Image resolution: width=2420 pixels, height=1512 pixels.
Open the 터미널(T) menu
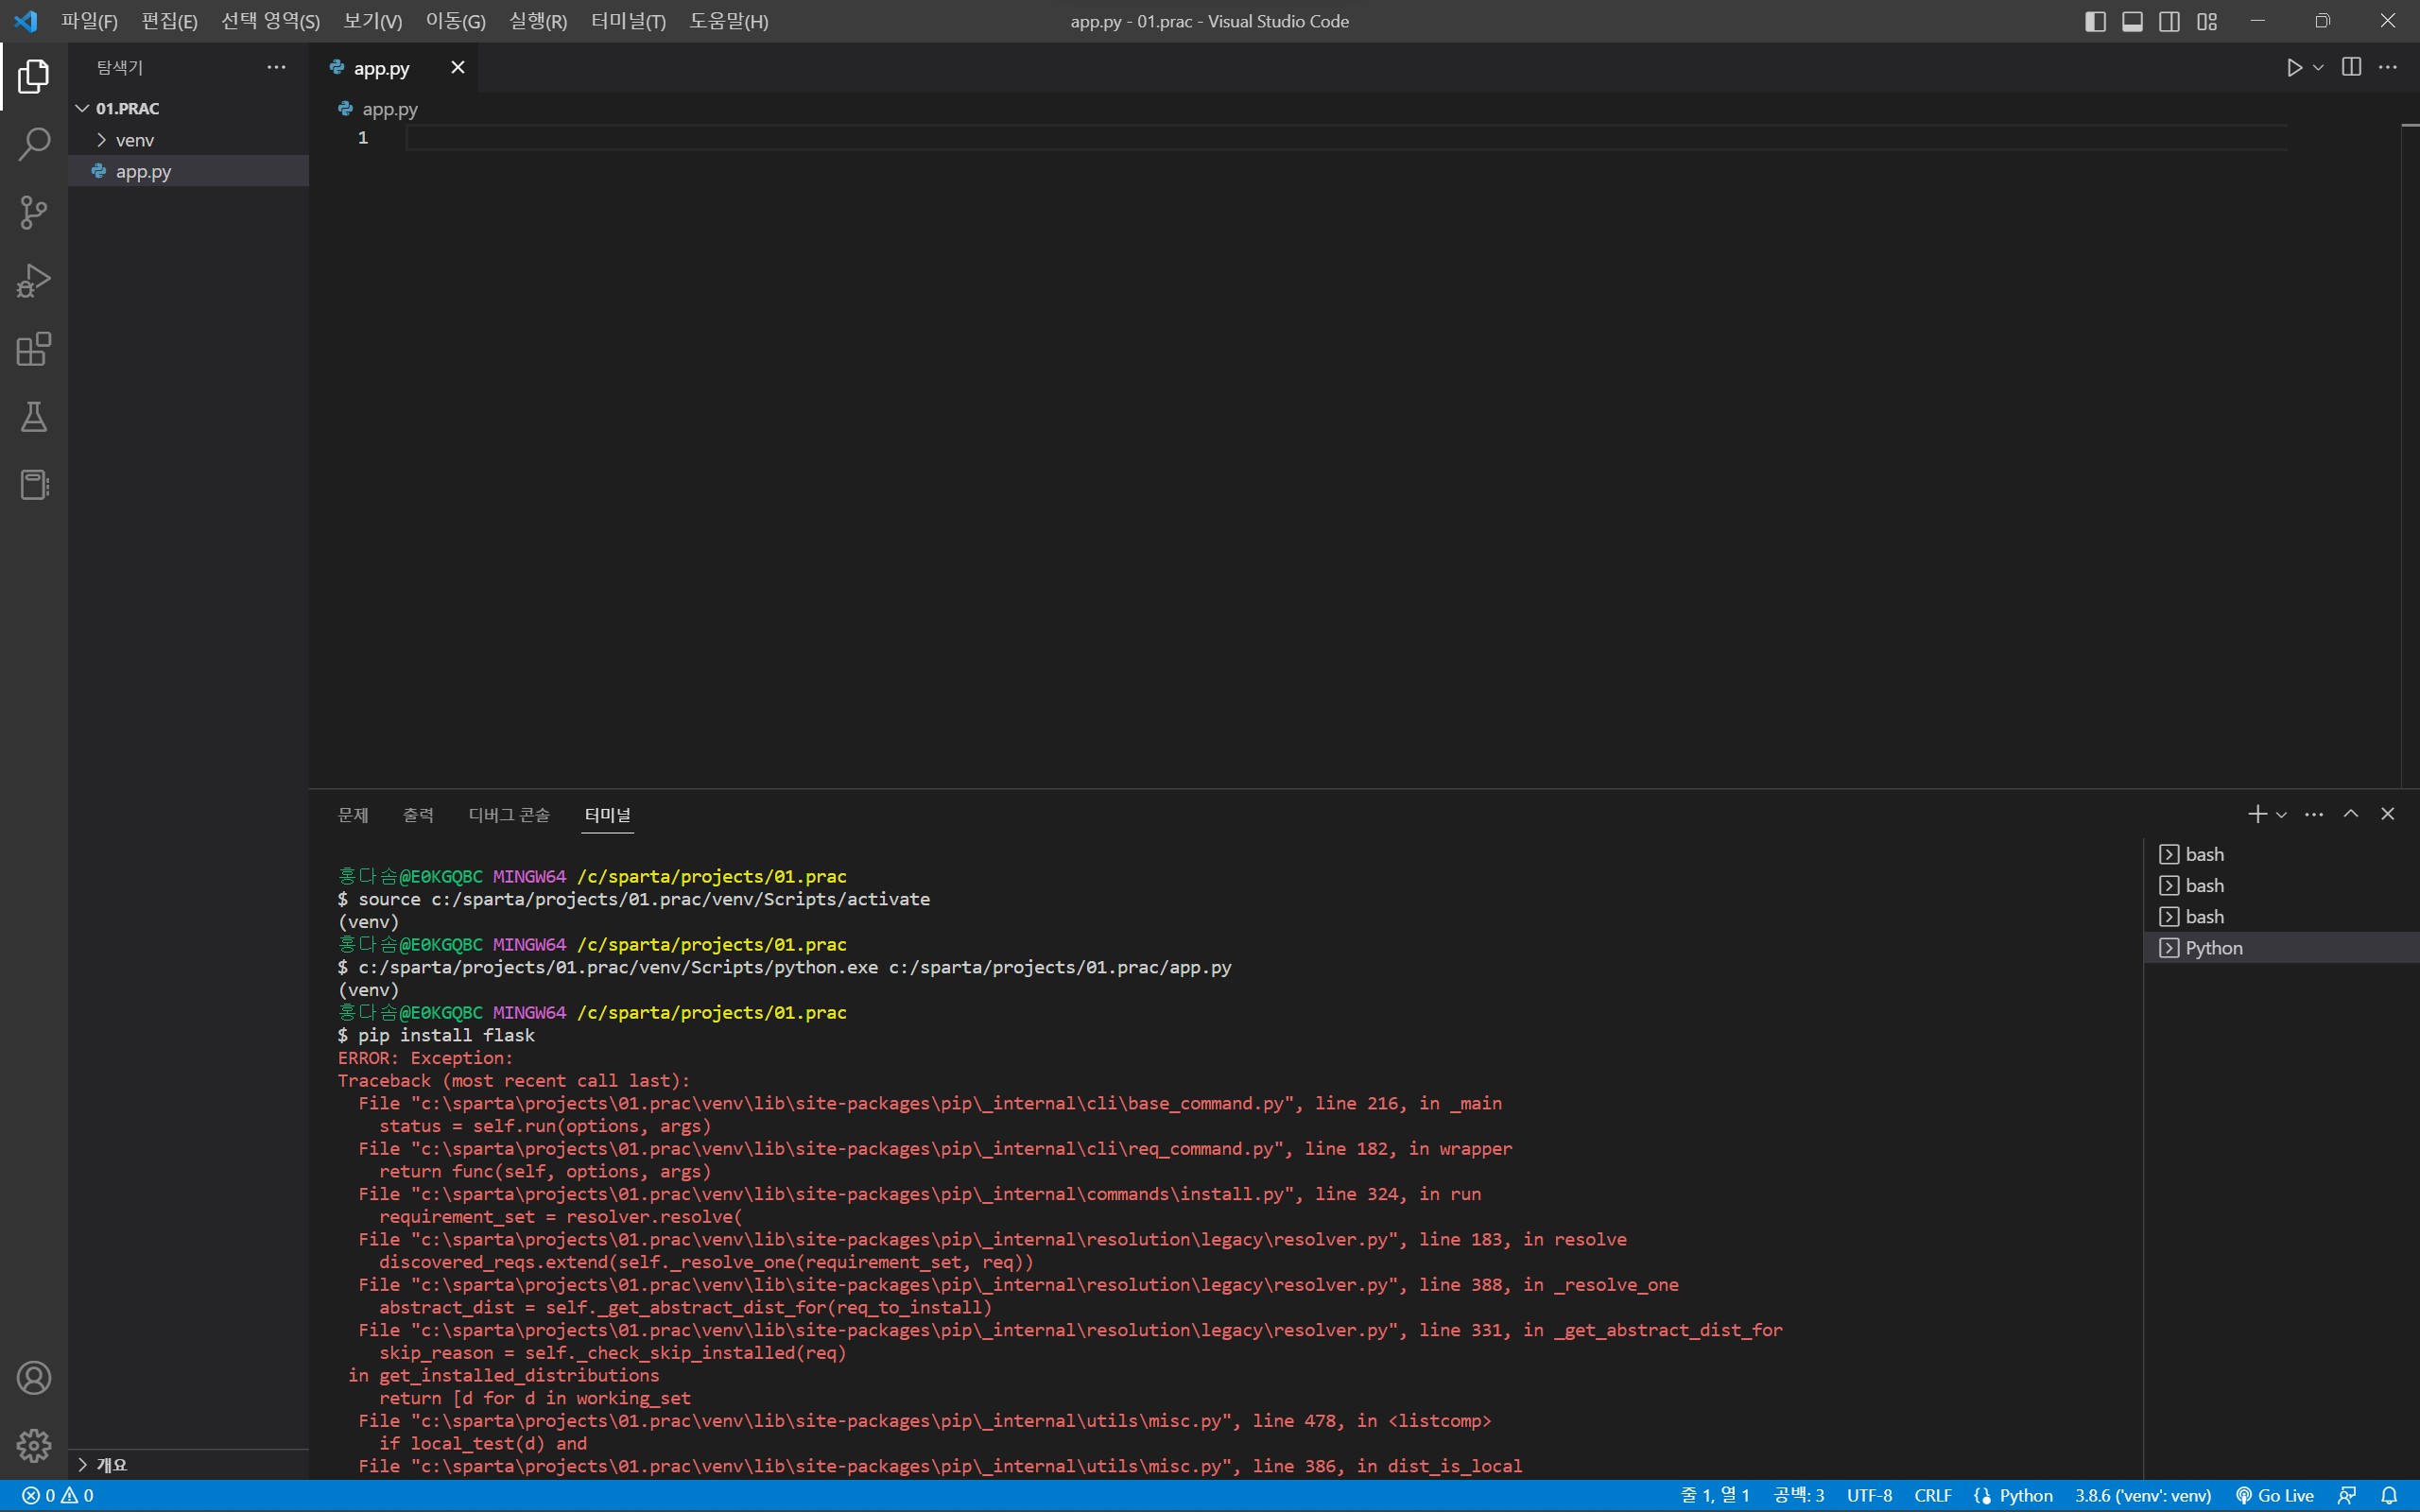[629, 21]
